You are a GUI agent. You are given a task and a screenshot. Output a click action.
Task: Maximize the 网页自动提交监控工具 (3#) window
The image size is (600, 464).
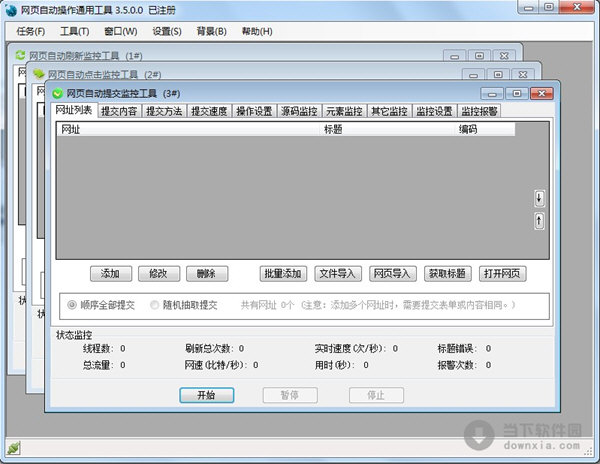point(517,93)
